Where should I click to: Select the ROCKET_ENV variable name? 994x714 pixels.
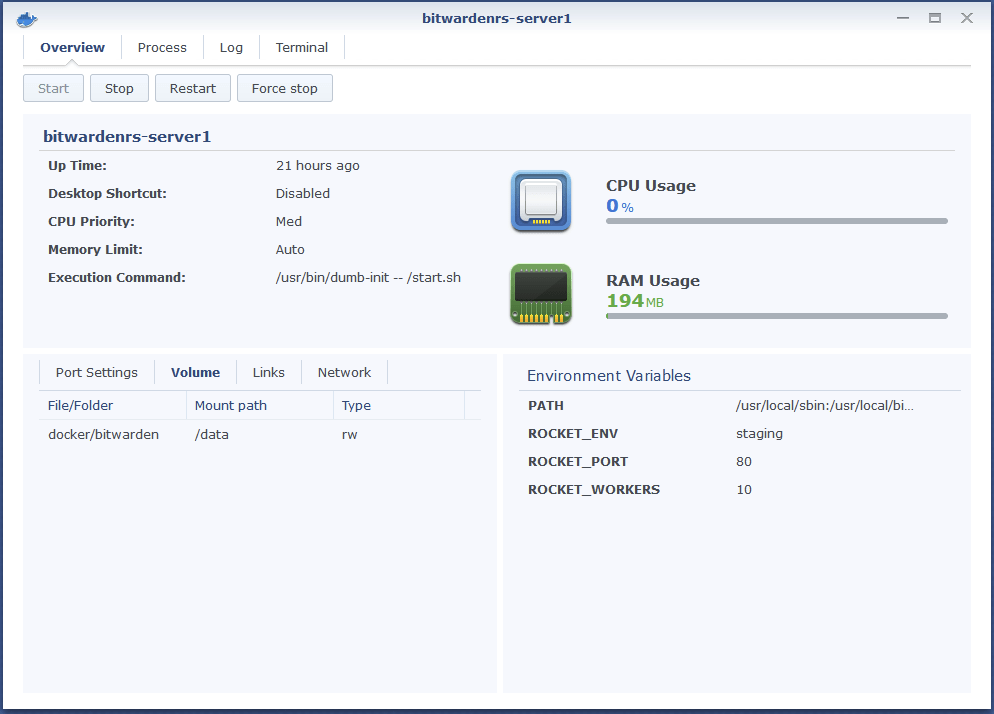pos(573,434)
